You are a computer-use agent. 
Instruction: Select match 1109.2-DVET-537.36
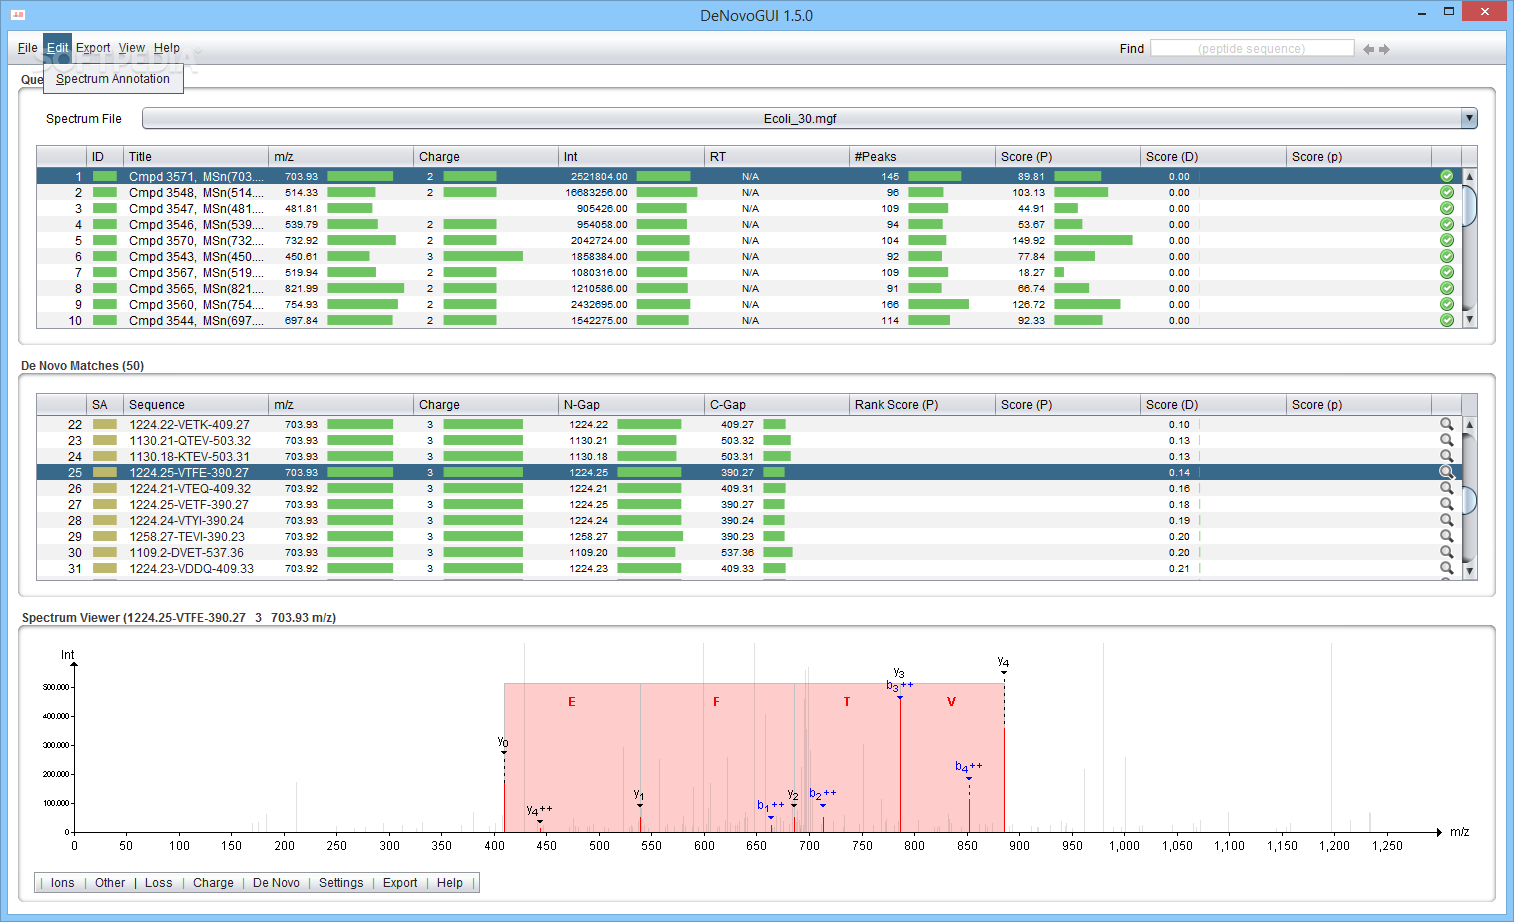point(748,552)
